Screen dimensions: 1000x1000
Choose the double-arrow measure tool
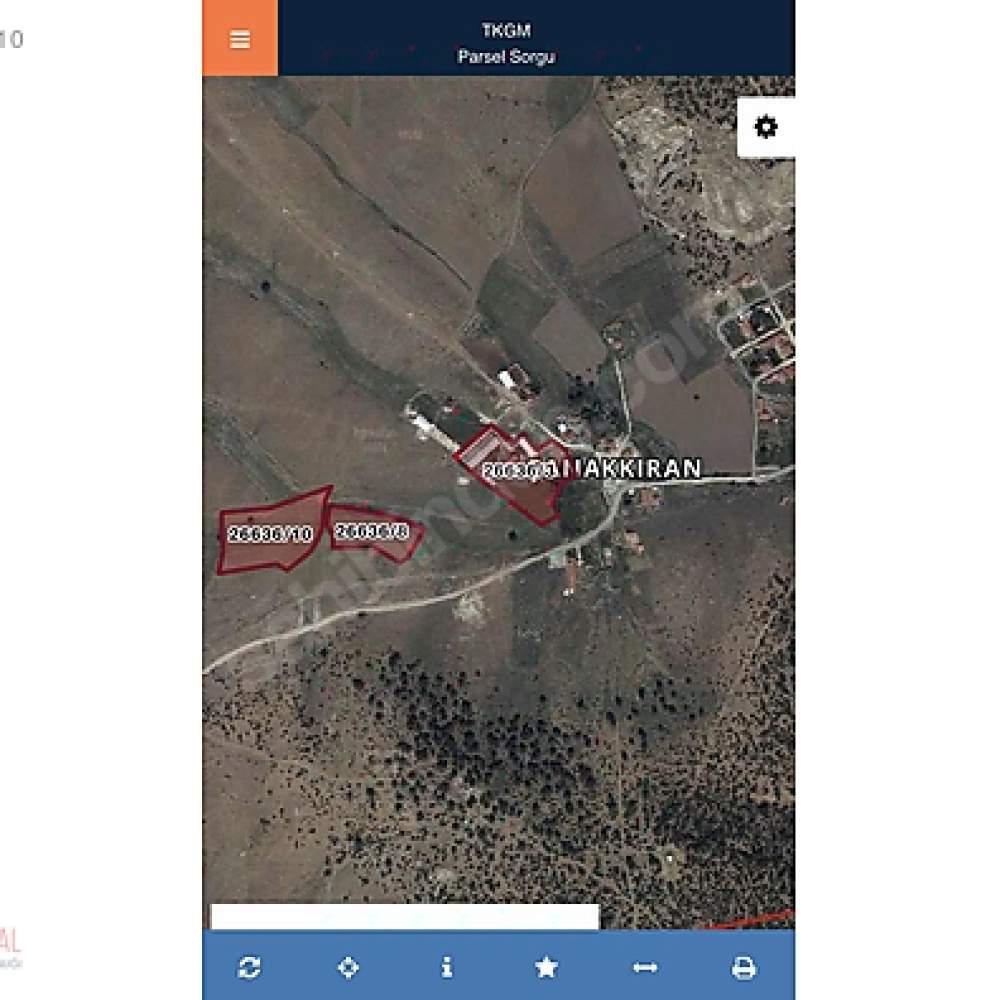point(645,967)
